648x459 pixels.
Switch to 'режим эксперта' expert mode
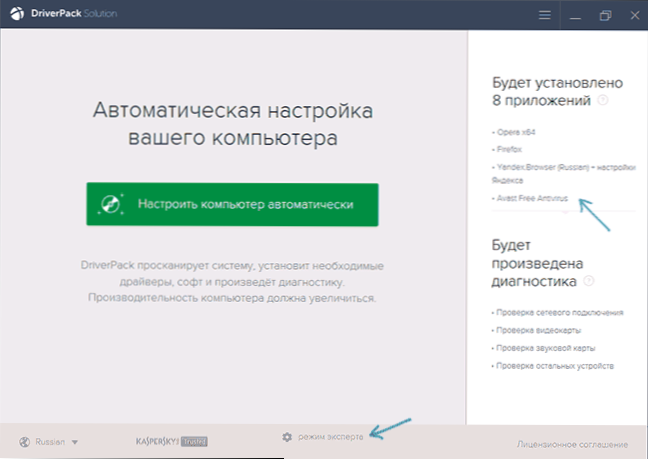click(331, 437)
